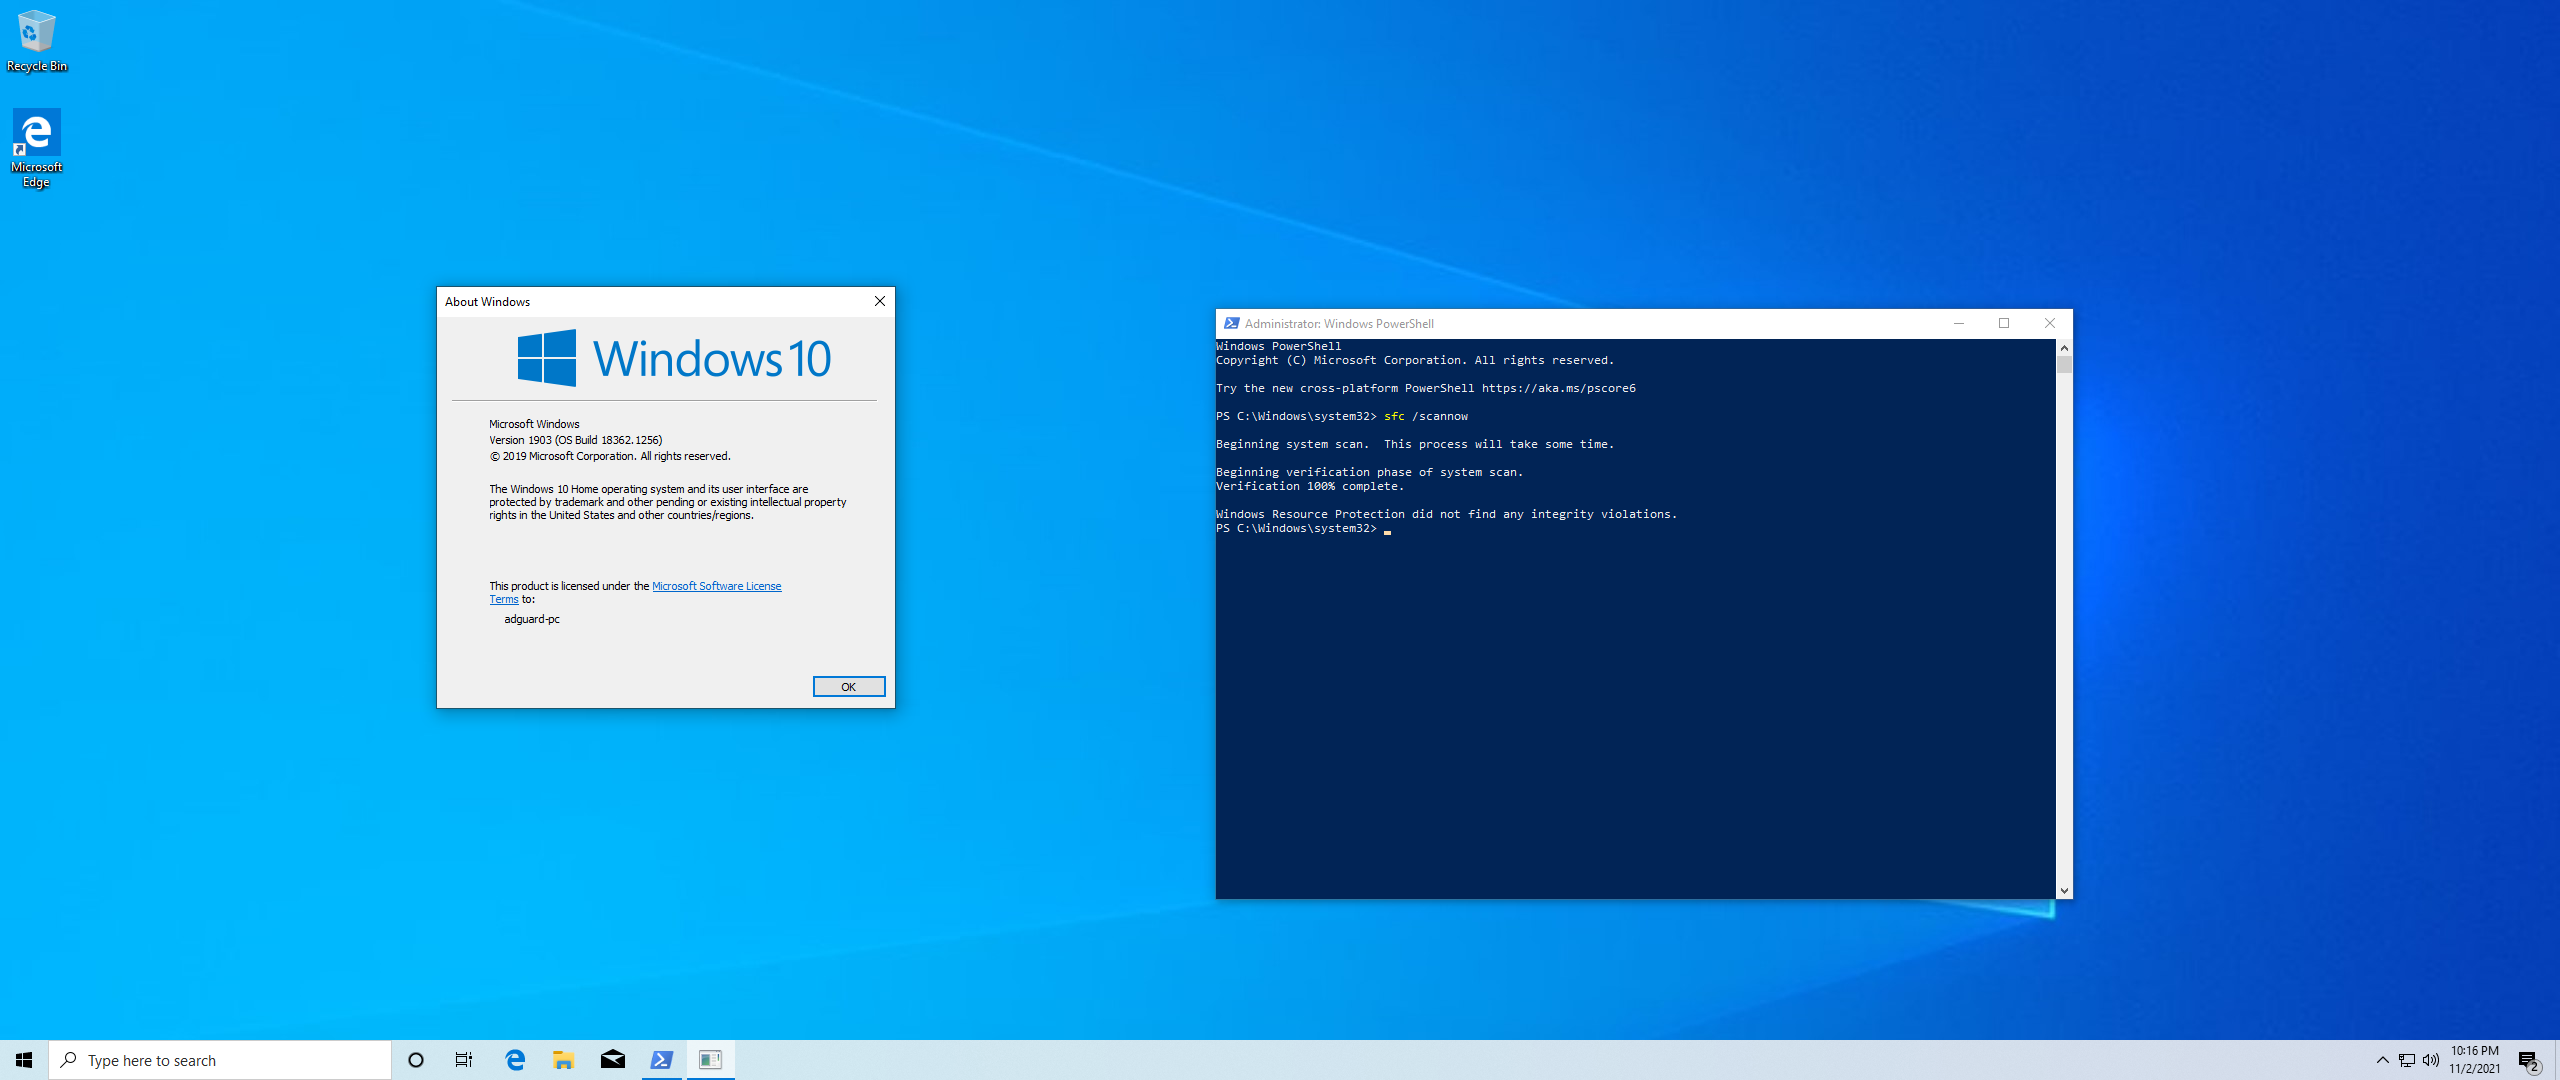Open File Explorer from the taskbar

[563, 1060]
